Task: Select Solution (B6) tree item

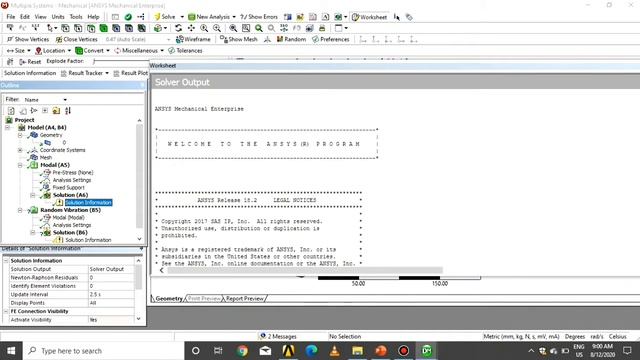Action: (70, 233)
